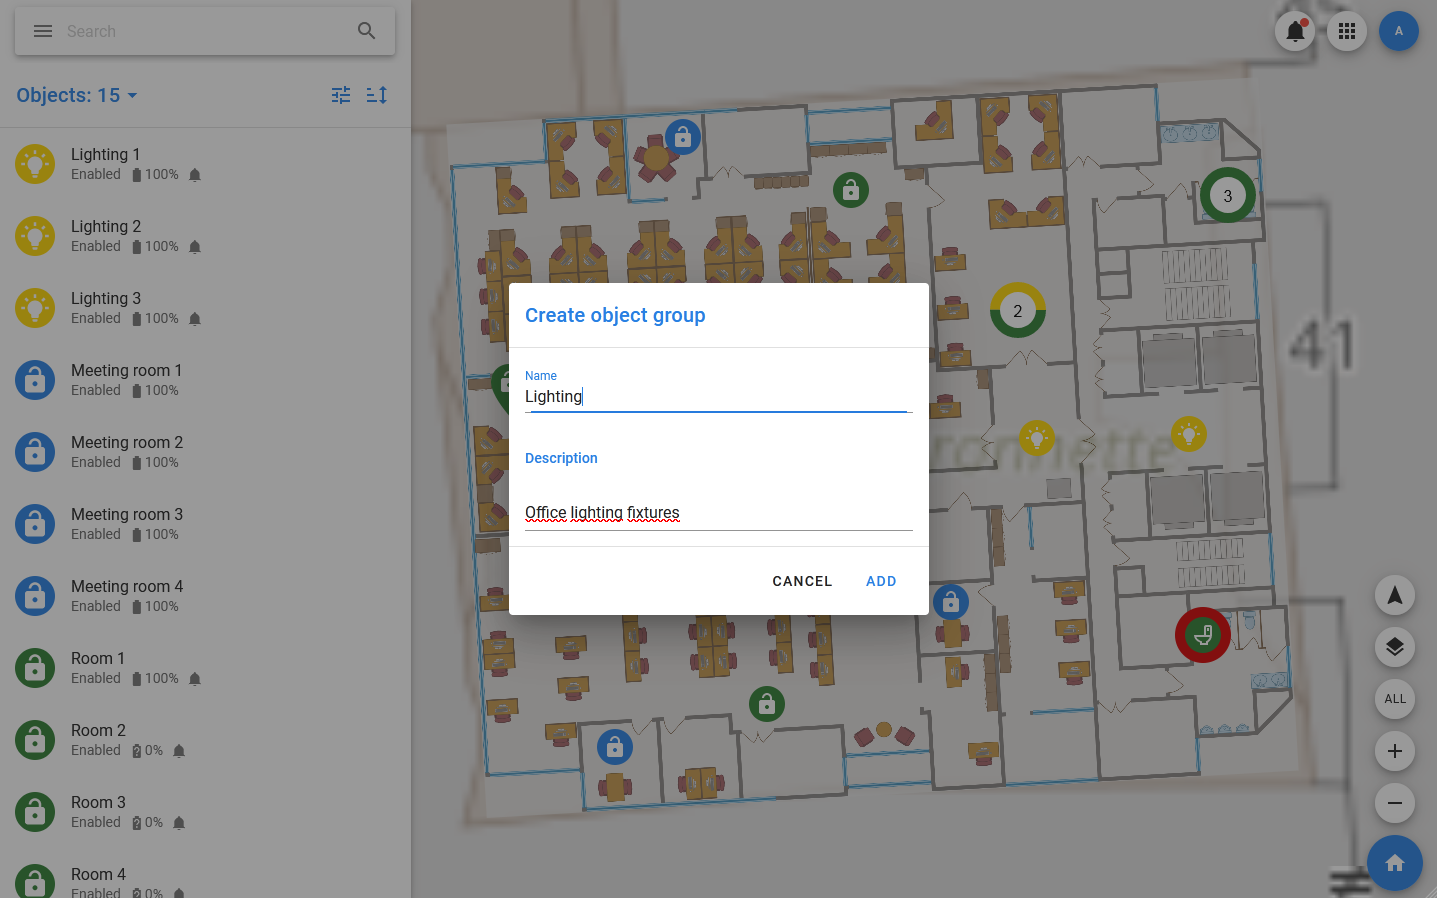Open the apps grid menu
1437x898 pixels.
point(1347,31)
